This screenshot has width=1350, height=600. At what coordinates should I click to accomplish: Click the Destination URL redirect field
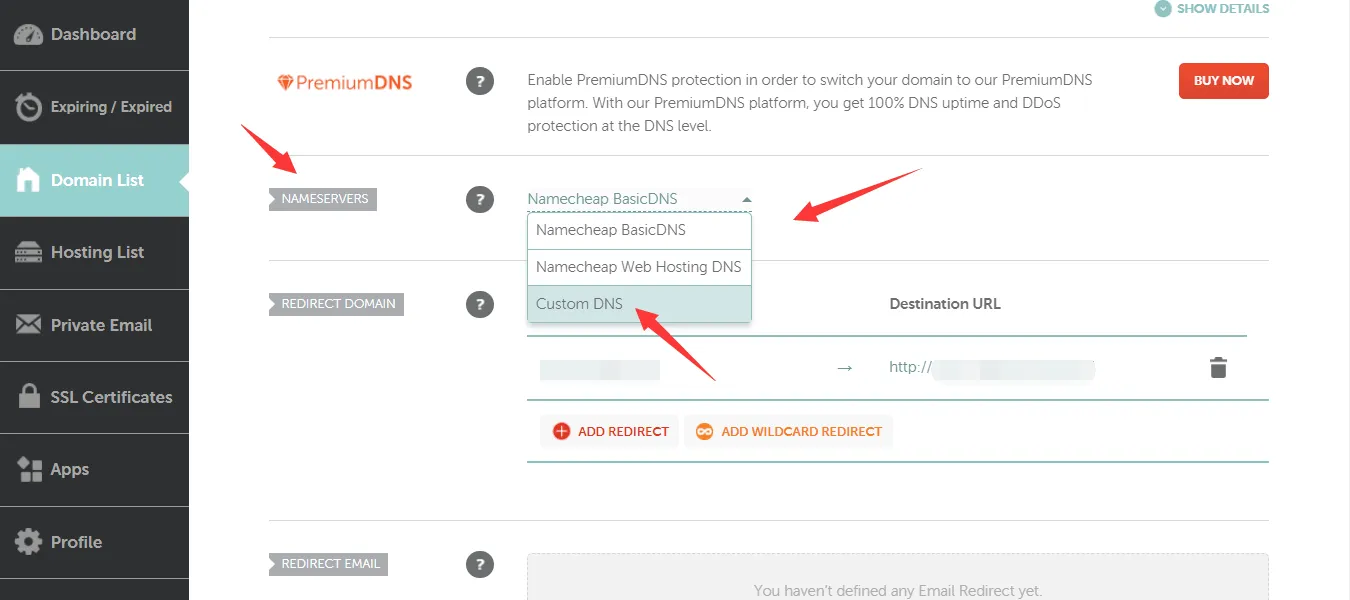[x=1010, y=368]
